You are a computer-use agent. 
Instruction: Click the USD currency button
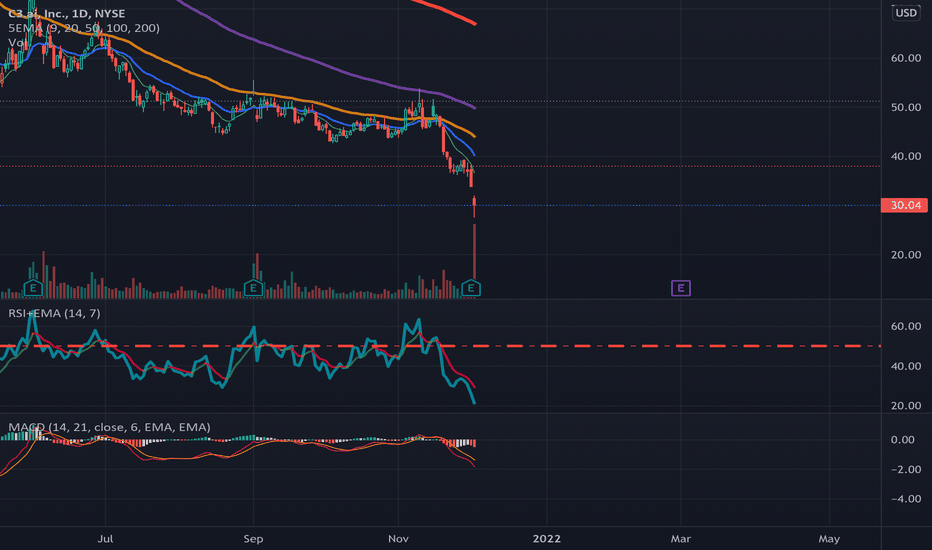(x=906, y=12)
